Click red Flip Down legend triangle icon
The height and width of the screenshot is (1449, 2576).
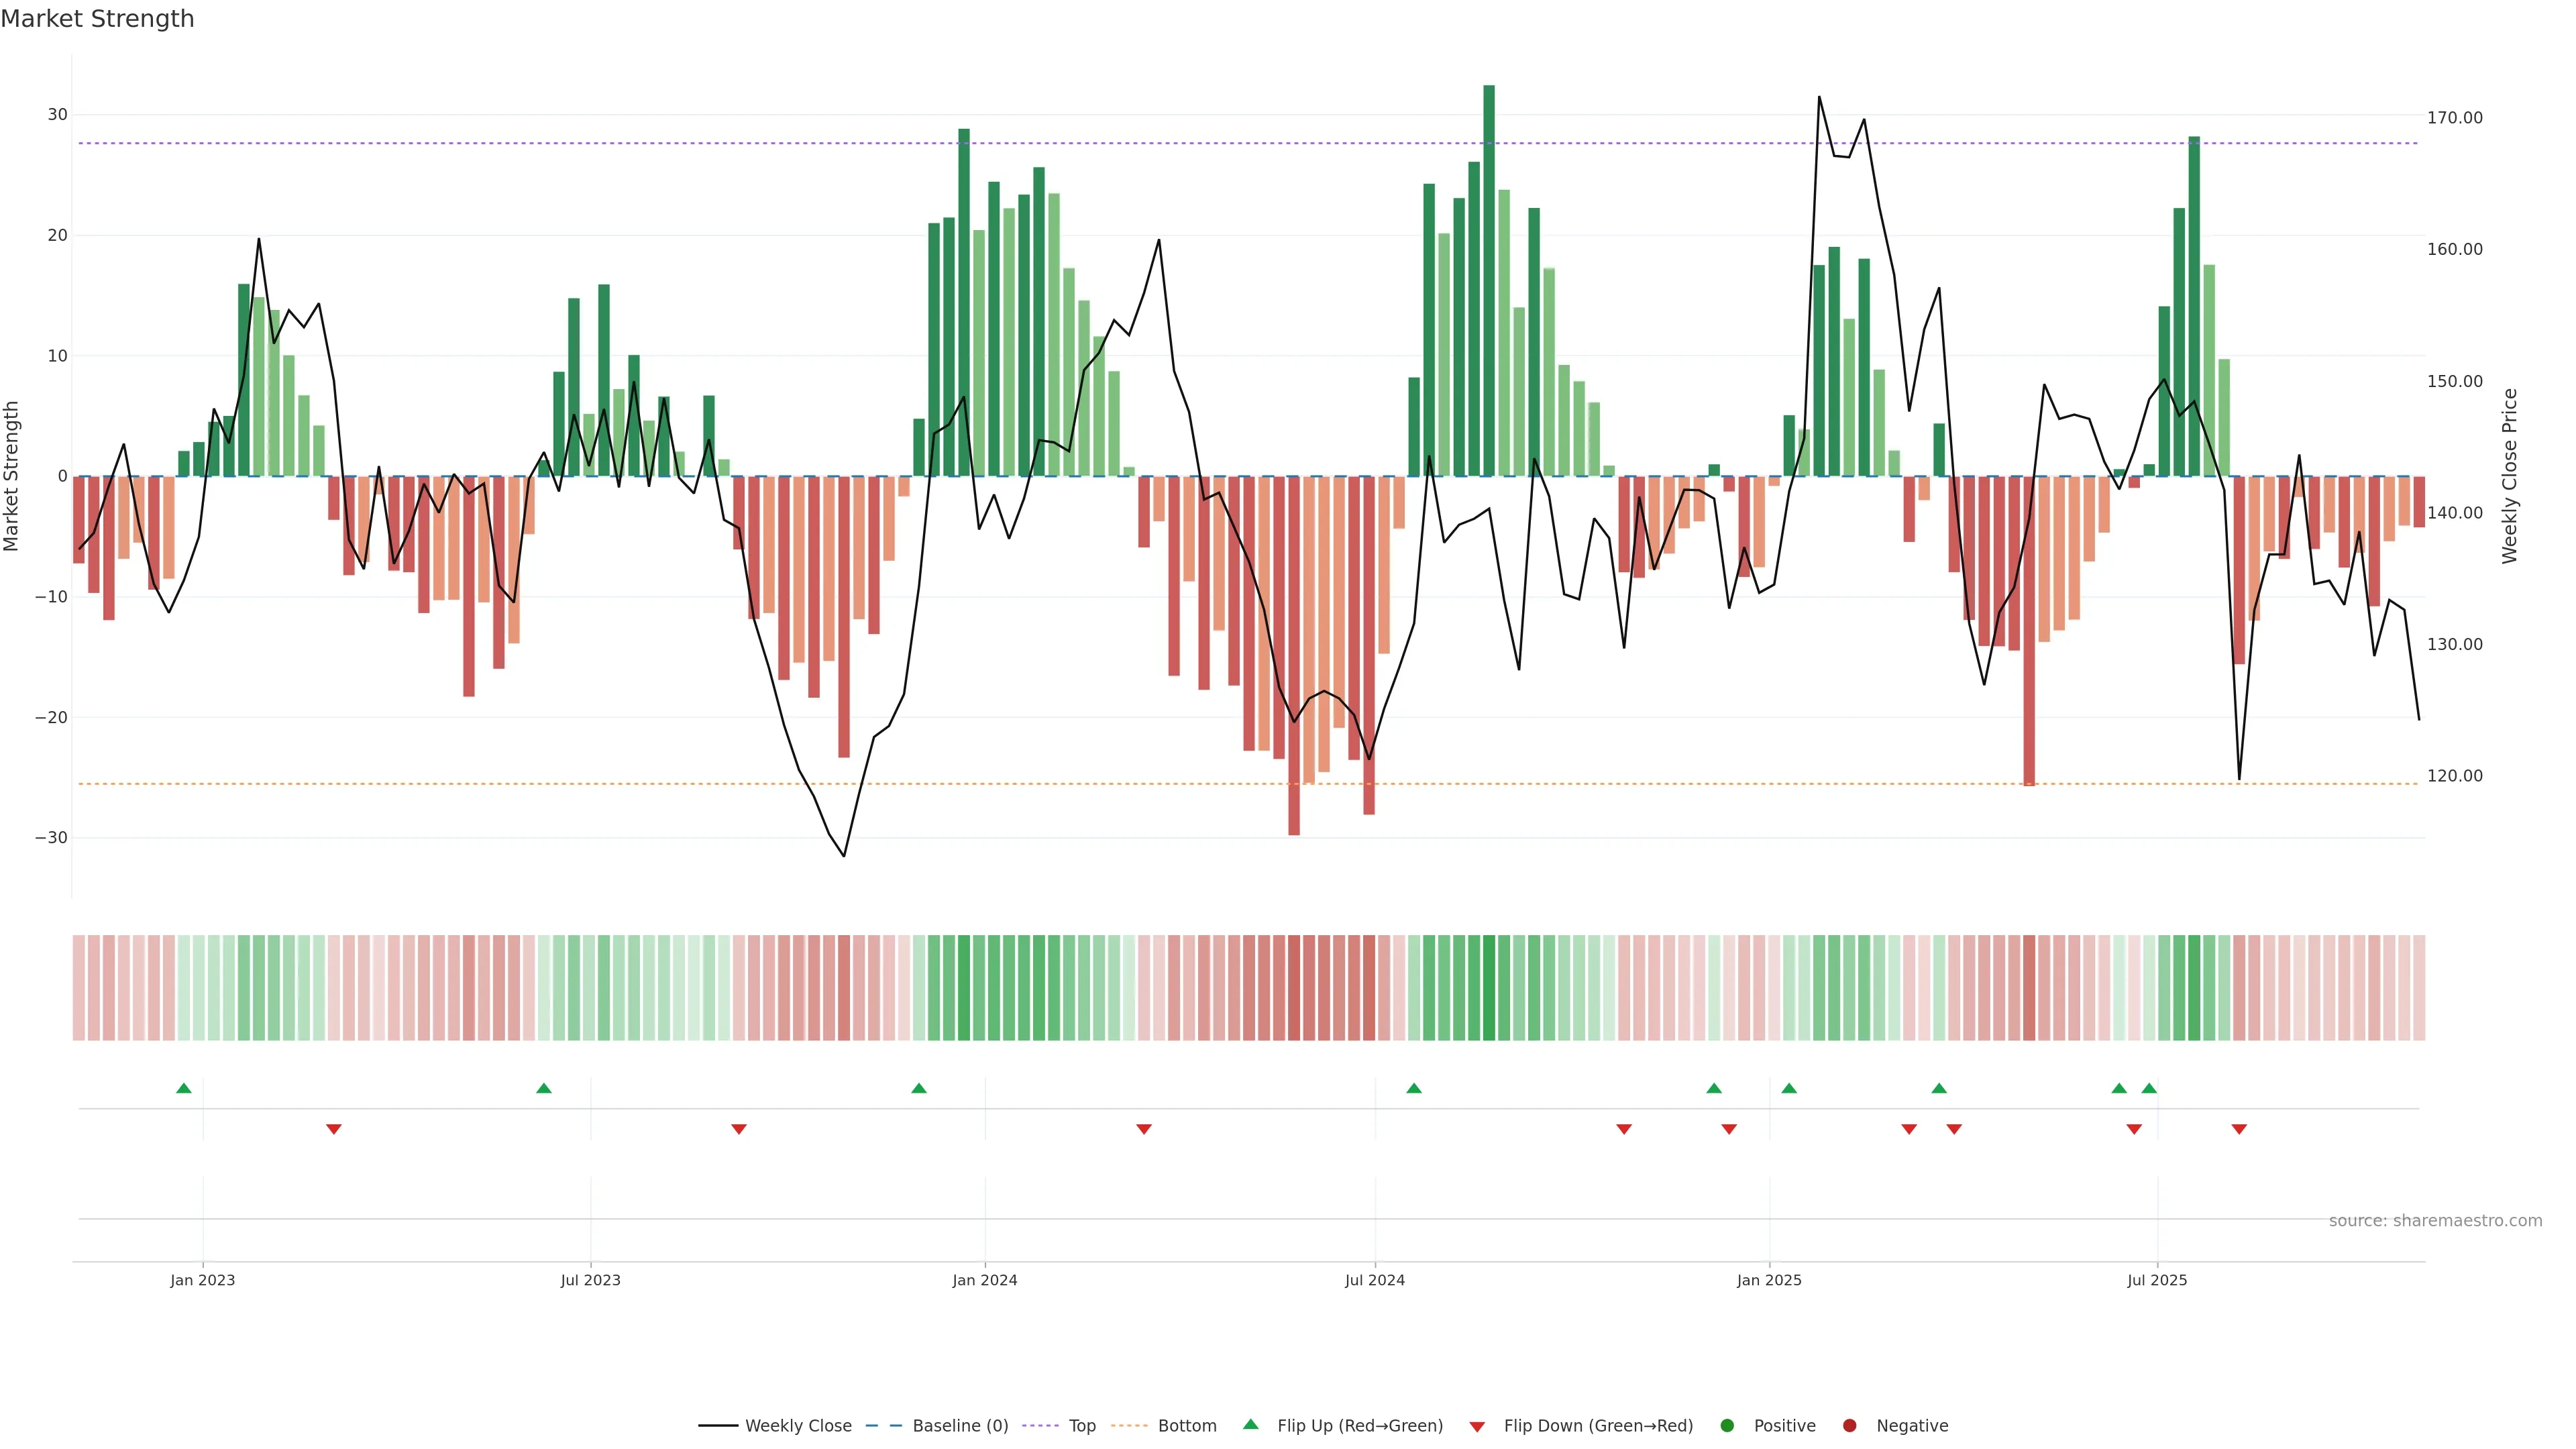[x=1477, y=1426]
